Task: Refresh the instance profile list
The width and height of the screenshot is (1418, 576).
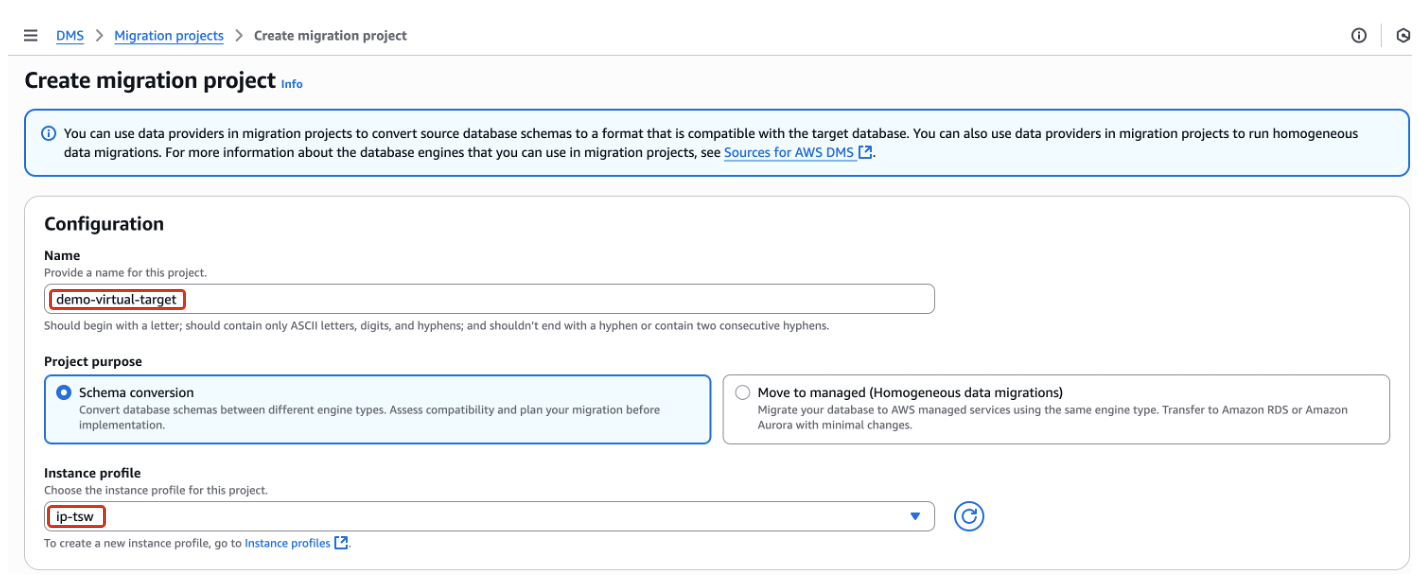Action: tap(968, 516)
